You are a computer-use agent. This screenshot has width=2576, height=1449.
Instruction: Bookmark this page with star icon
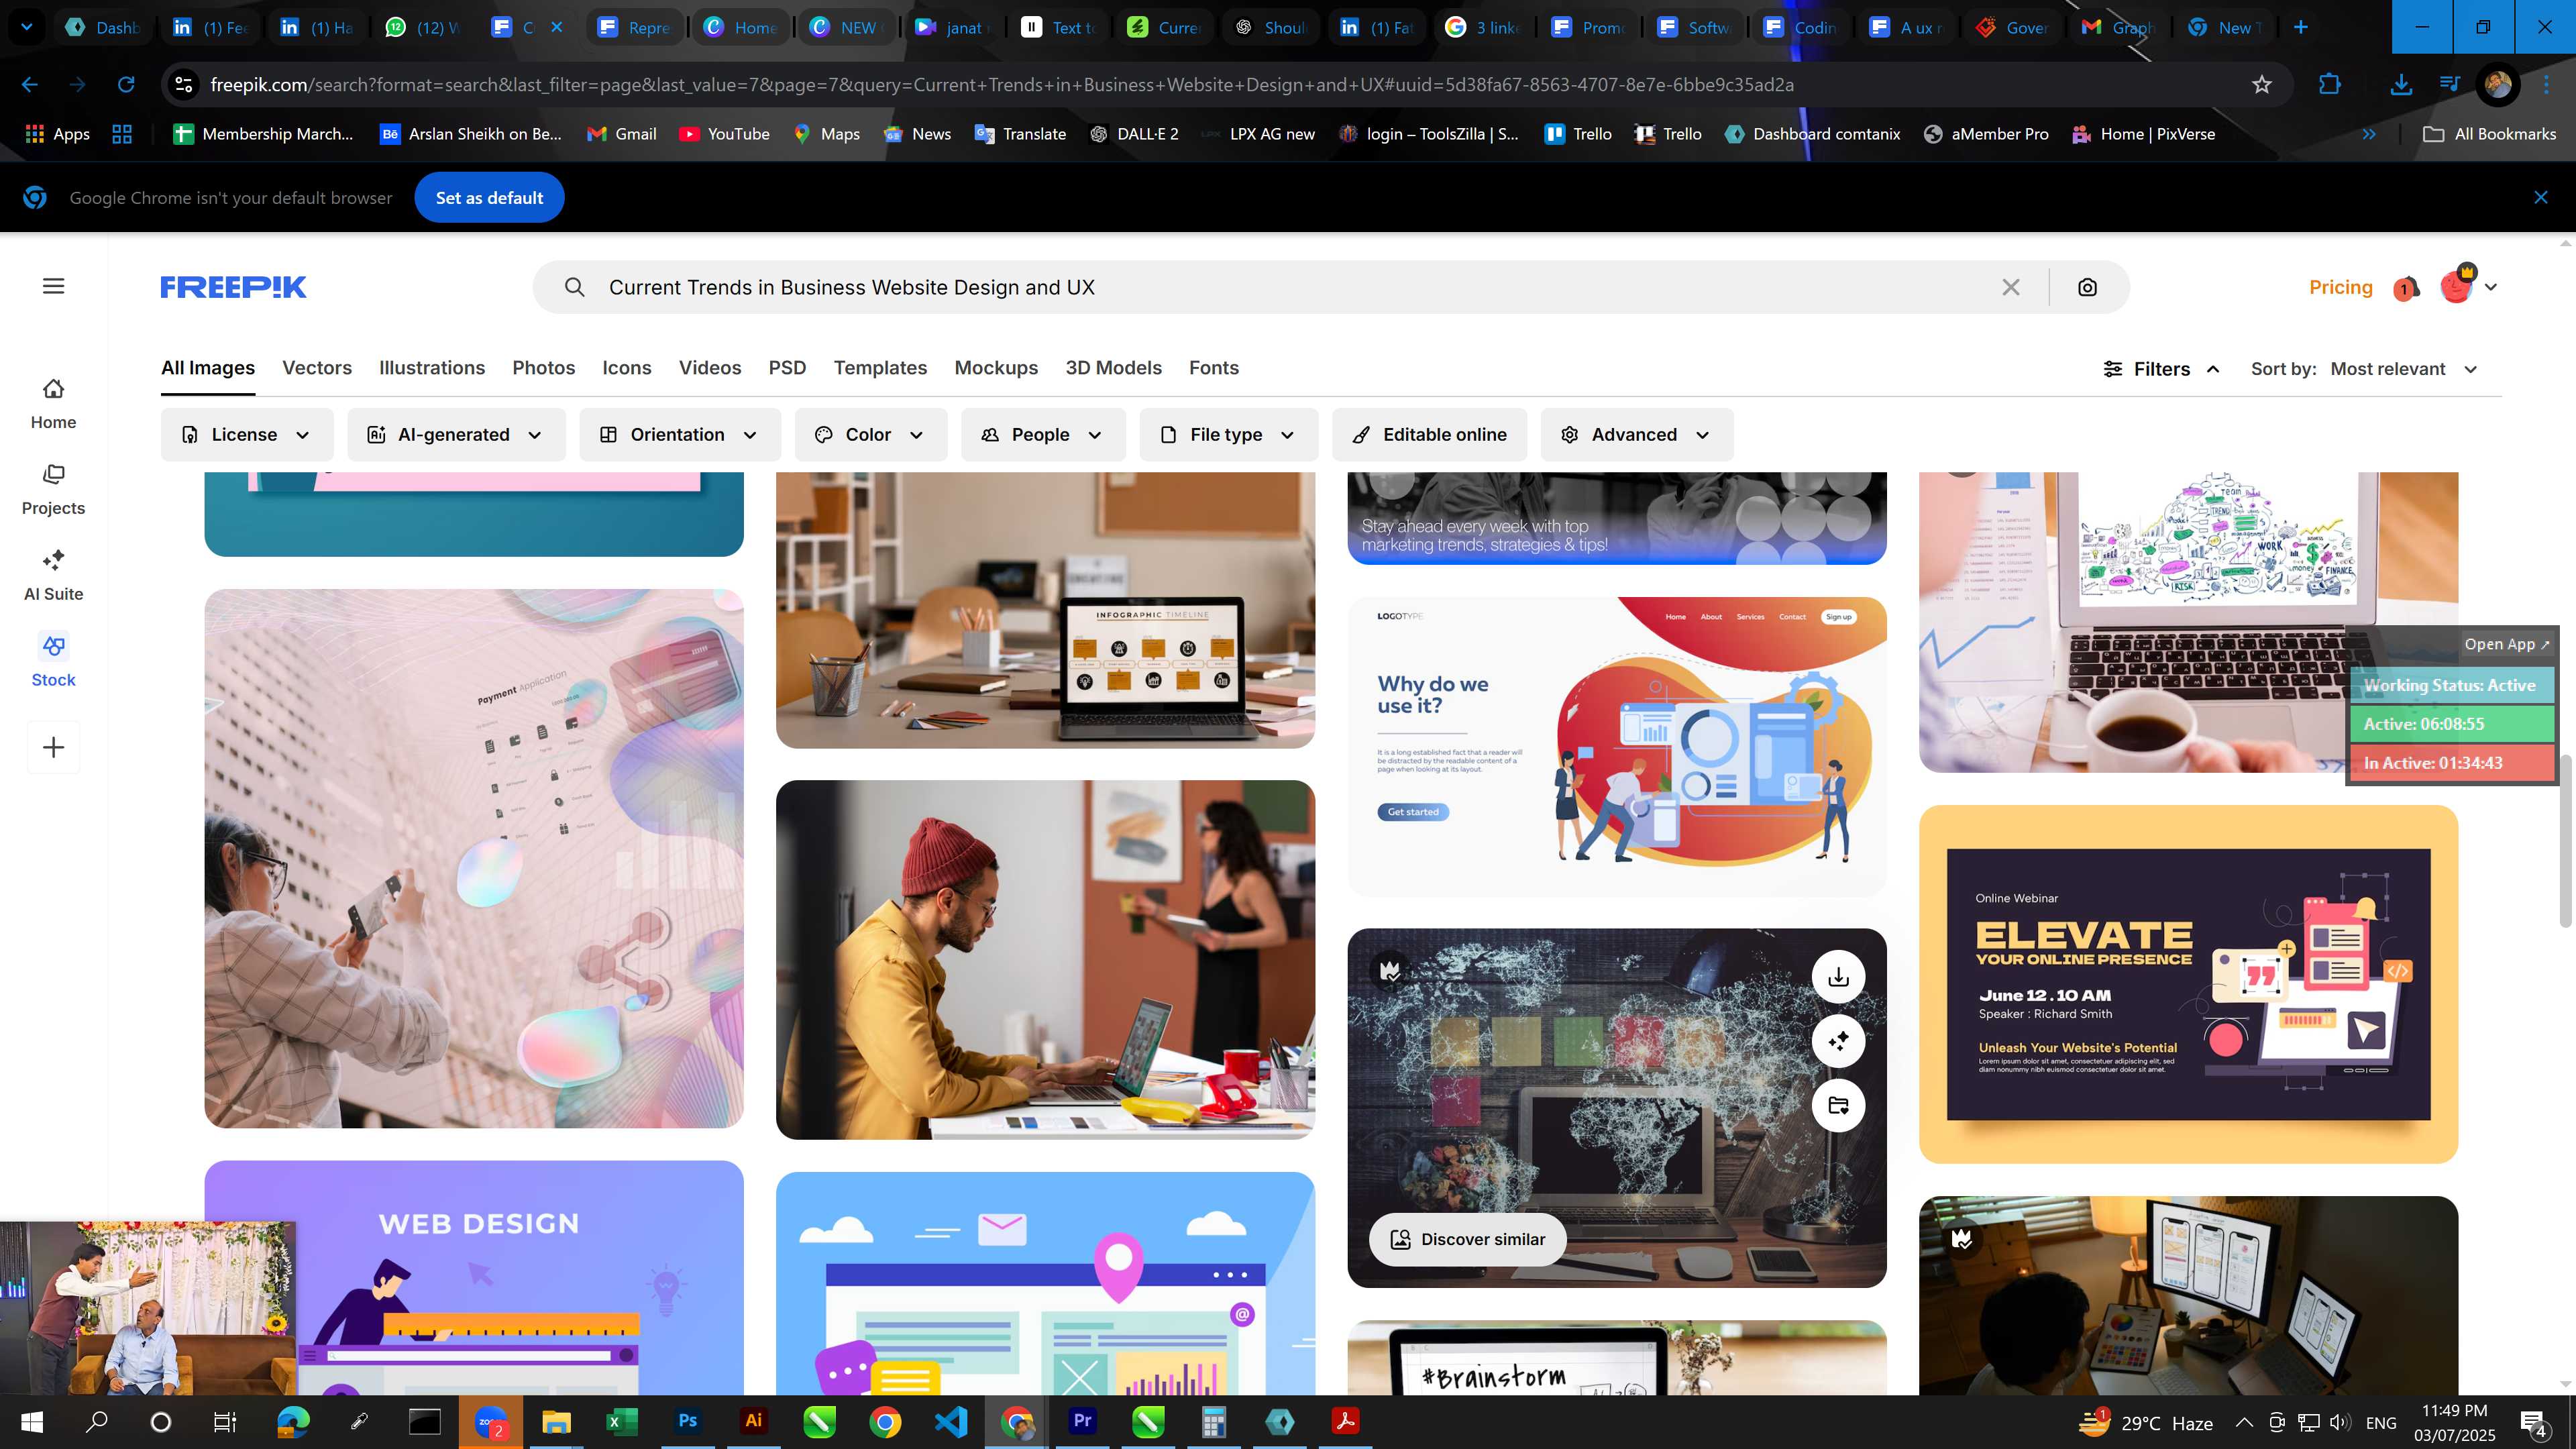tap(2262, 85)
